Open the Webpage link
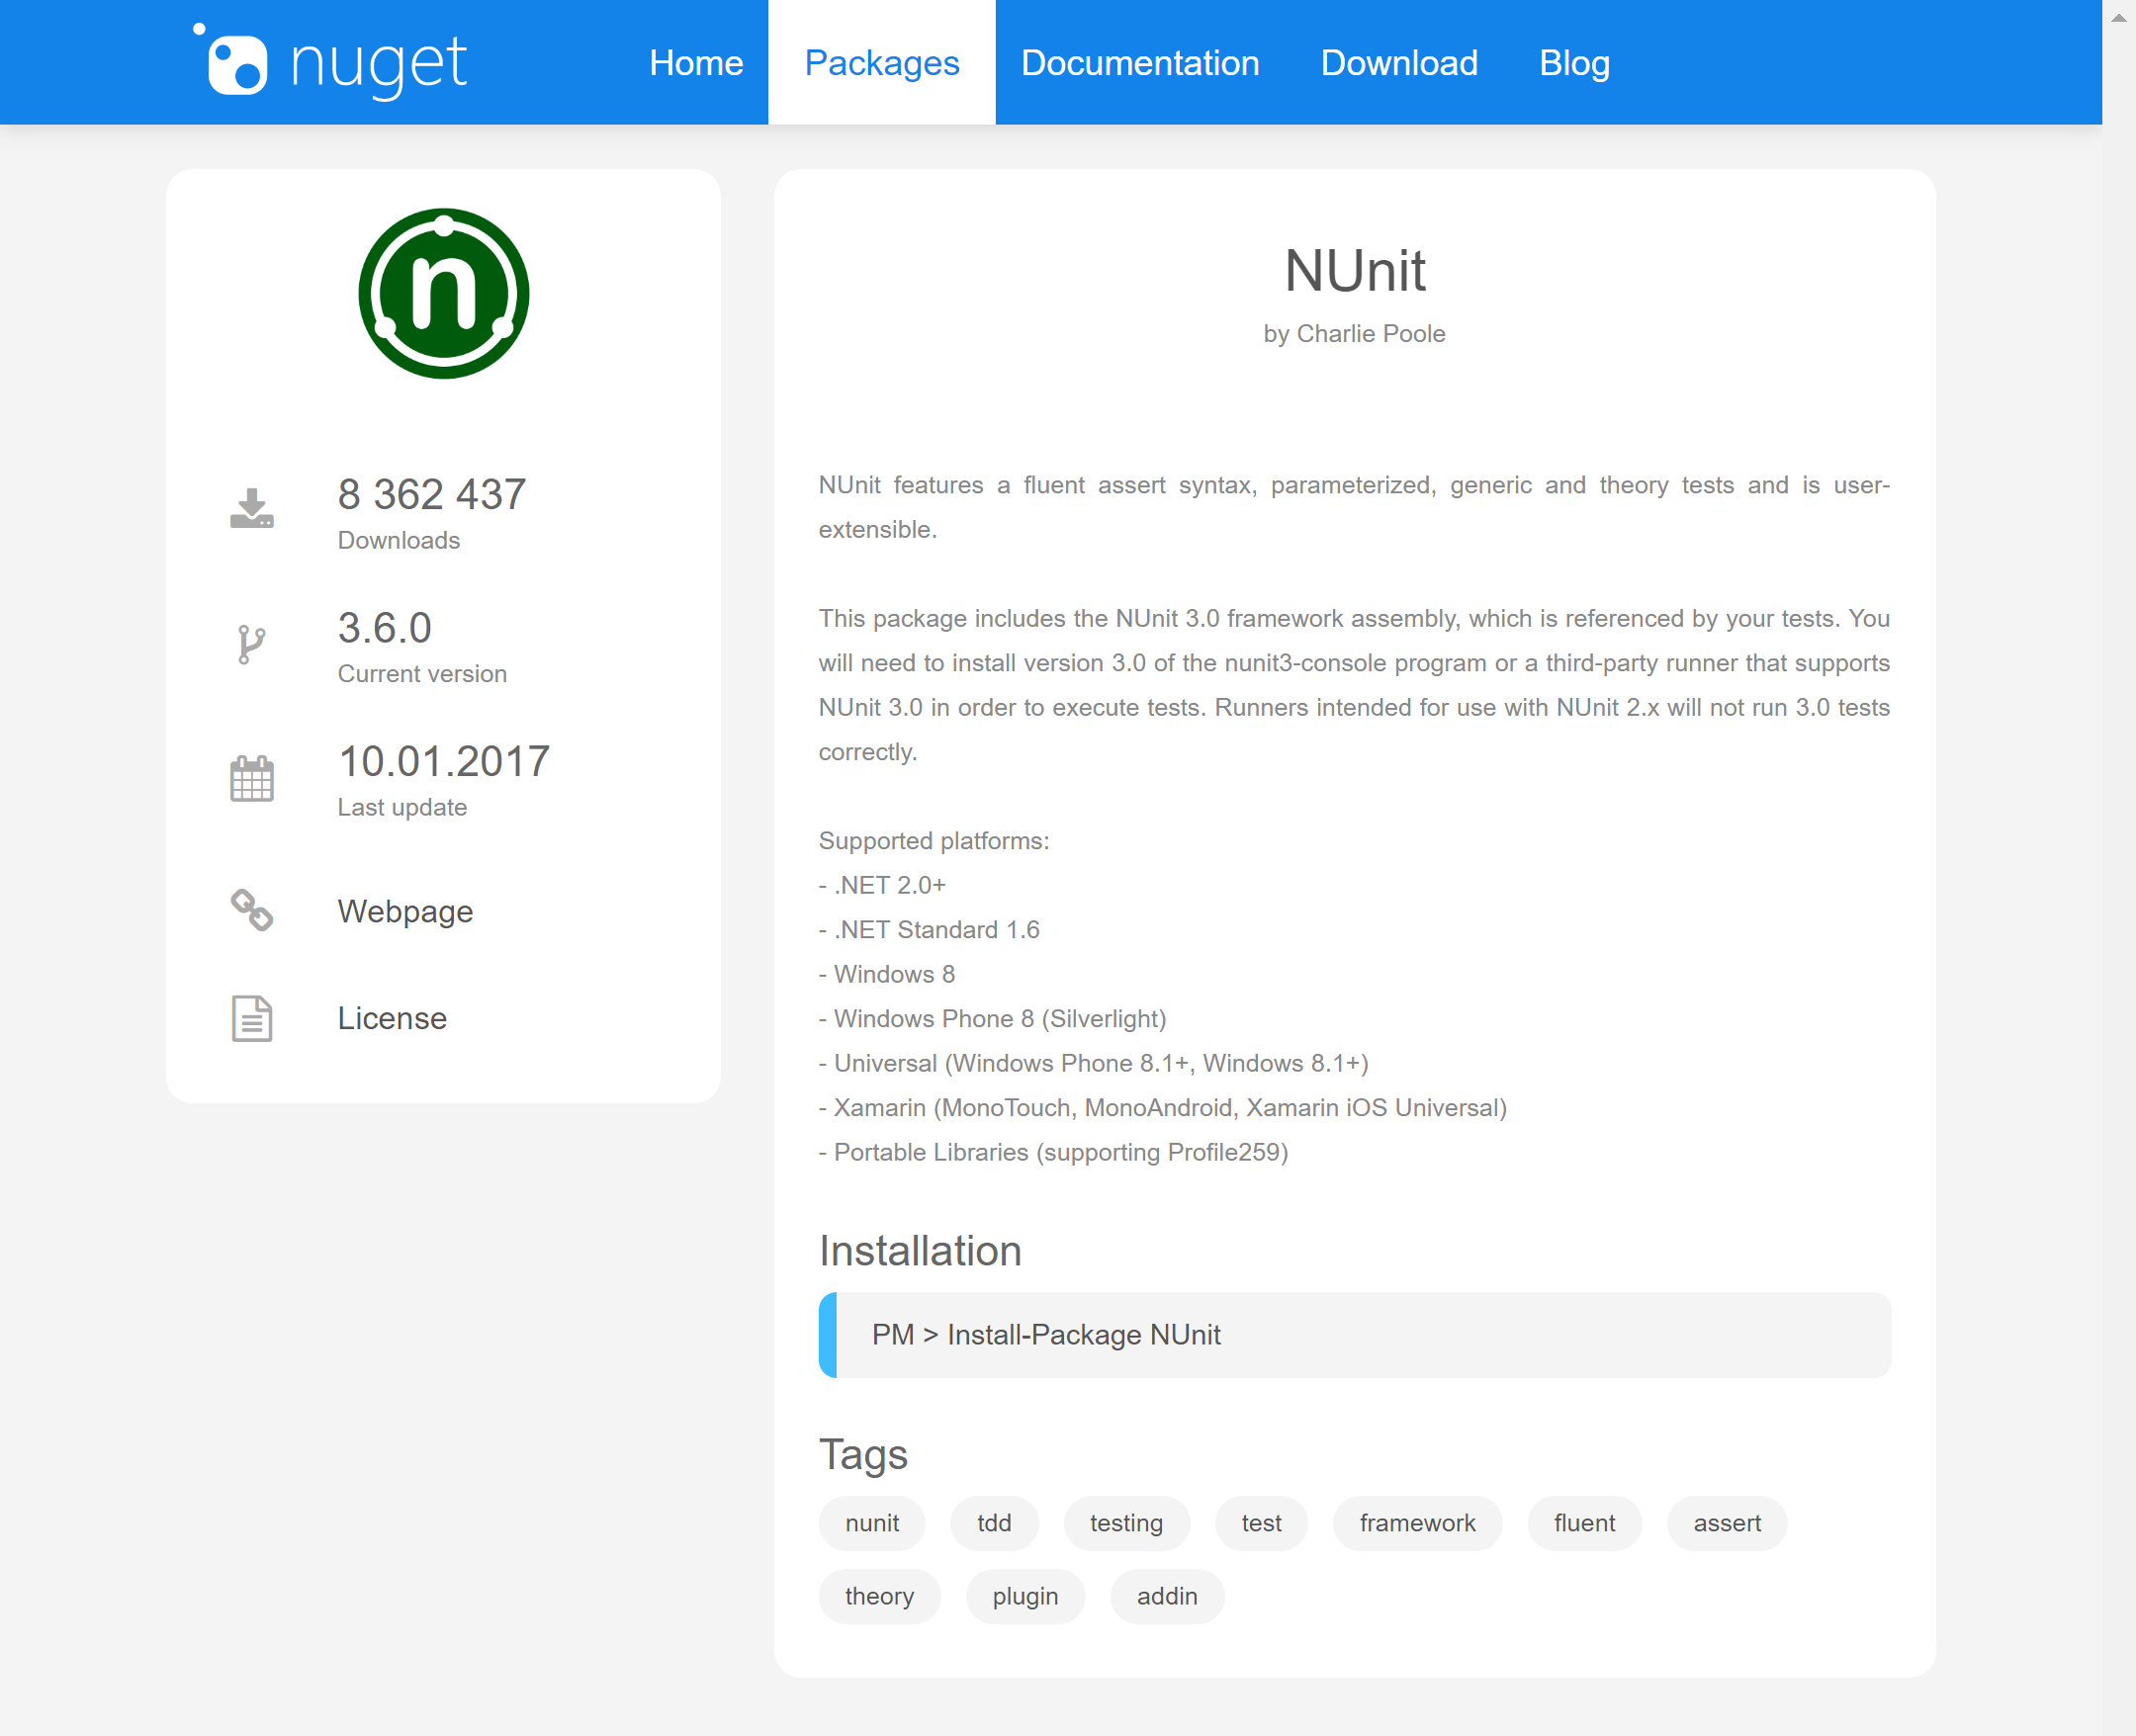This screenshot has width=2136, height=1736. coord(405,911)
